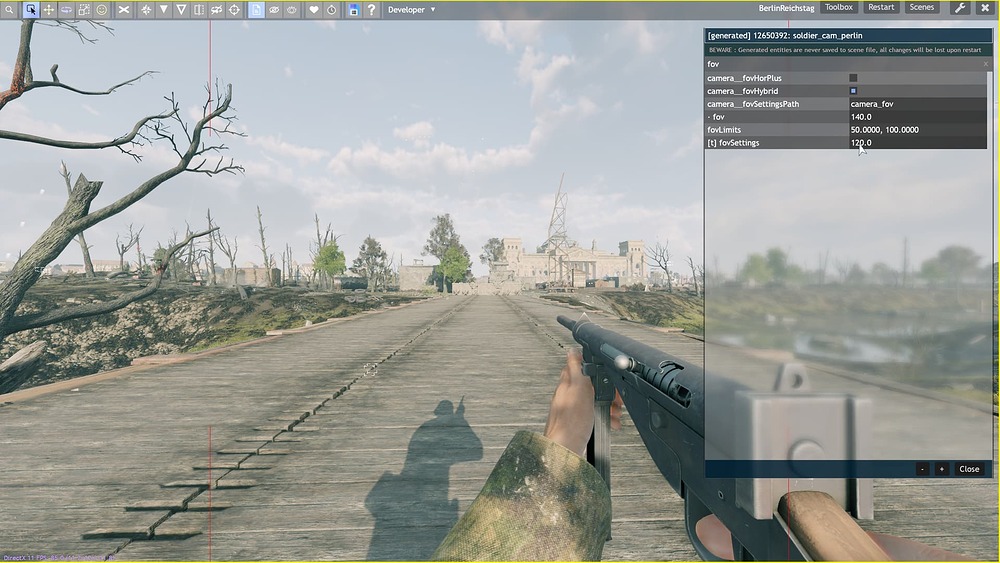Image resolution: width=1000 pixels, height=563 pixels.
Task: Click the camera__fovHorPlus property label
Action: tap(744, 78)
